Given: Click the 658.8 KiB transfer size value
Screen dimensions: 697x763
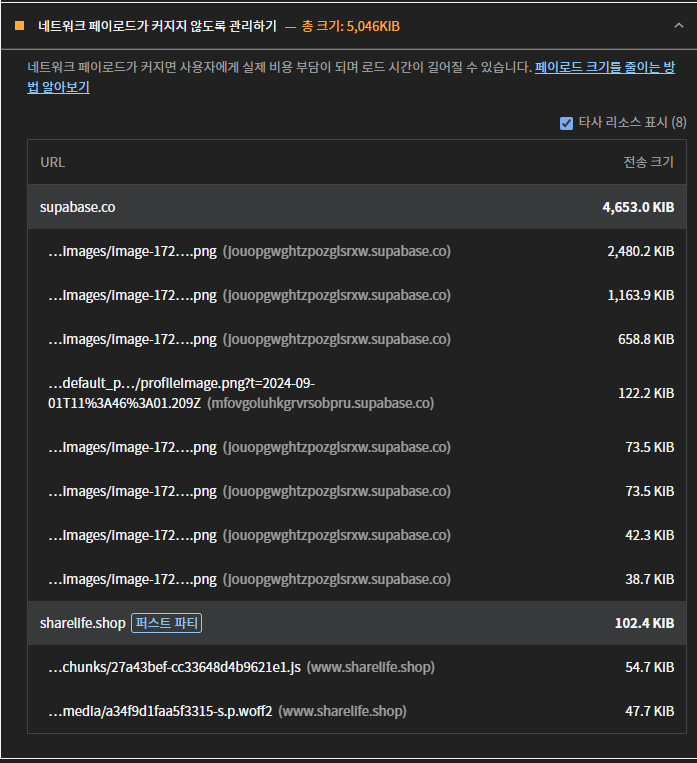Looking at the screenshot, I should [x=646, y=339].
